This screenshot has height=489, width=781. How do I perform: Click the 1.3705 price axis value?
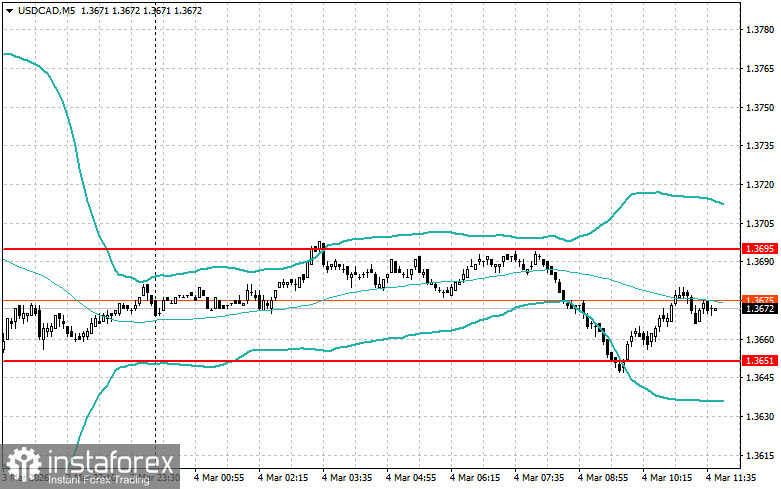(760, 224)
